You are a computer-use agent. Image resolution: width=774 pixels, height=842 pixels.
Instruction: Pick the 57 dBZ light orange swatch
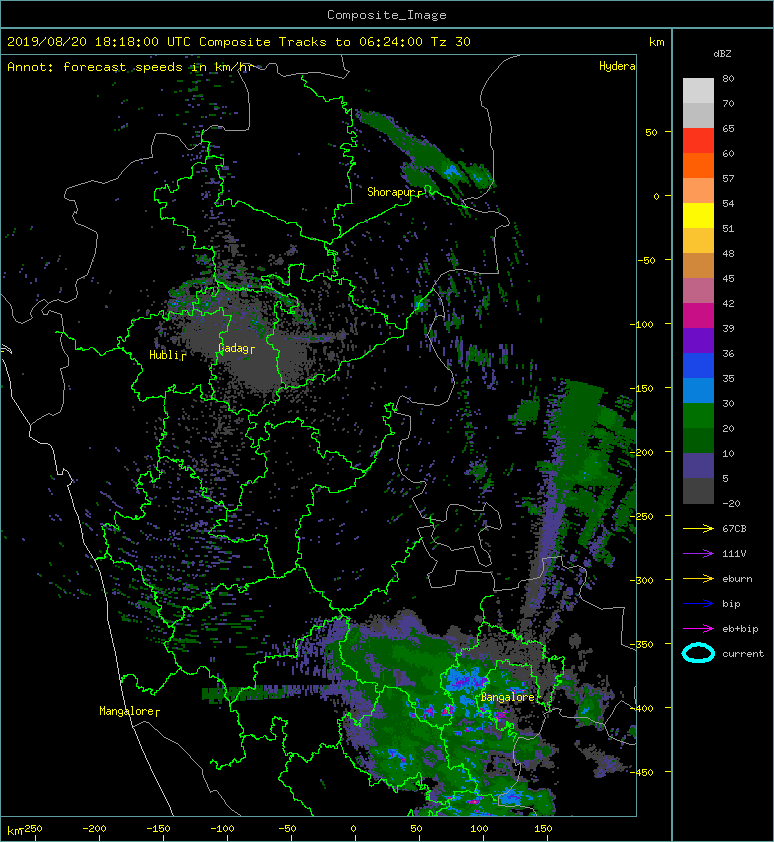point(698,190)
